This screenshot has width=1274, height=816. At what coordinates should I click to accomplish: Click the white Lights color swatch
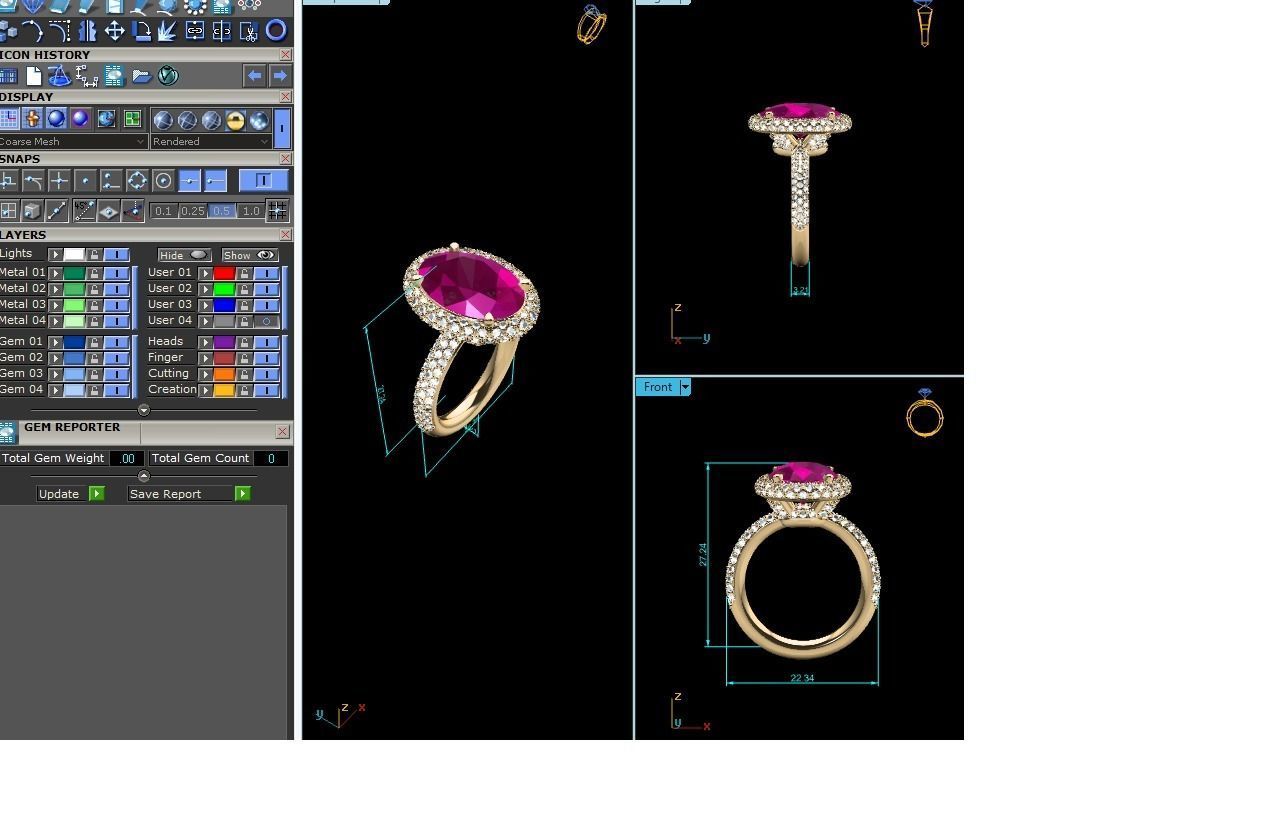(74, 255)
